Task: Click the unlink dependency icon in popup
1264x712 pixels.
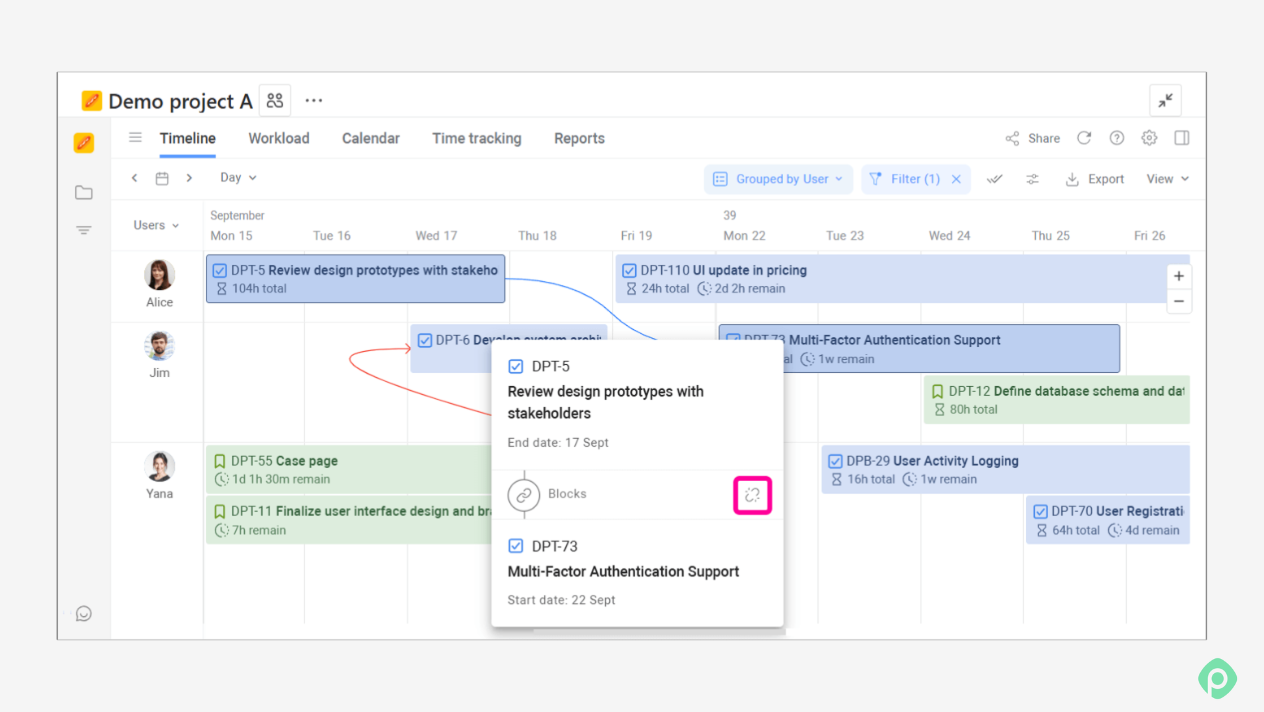Action: pyautogui.click(x=753, y=495)
